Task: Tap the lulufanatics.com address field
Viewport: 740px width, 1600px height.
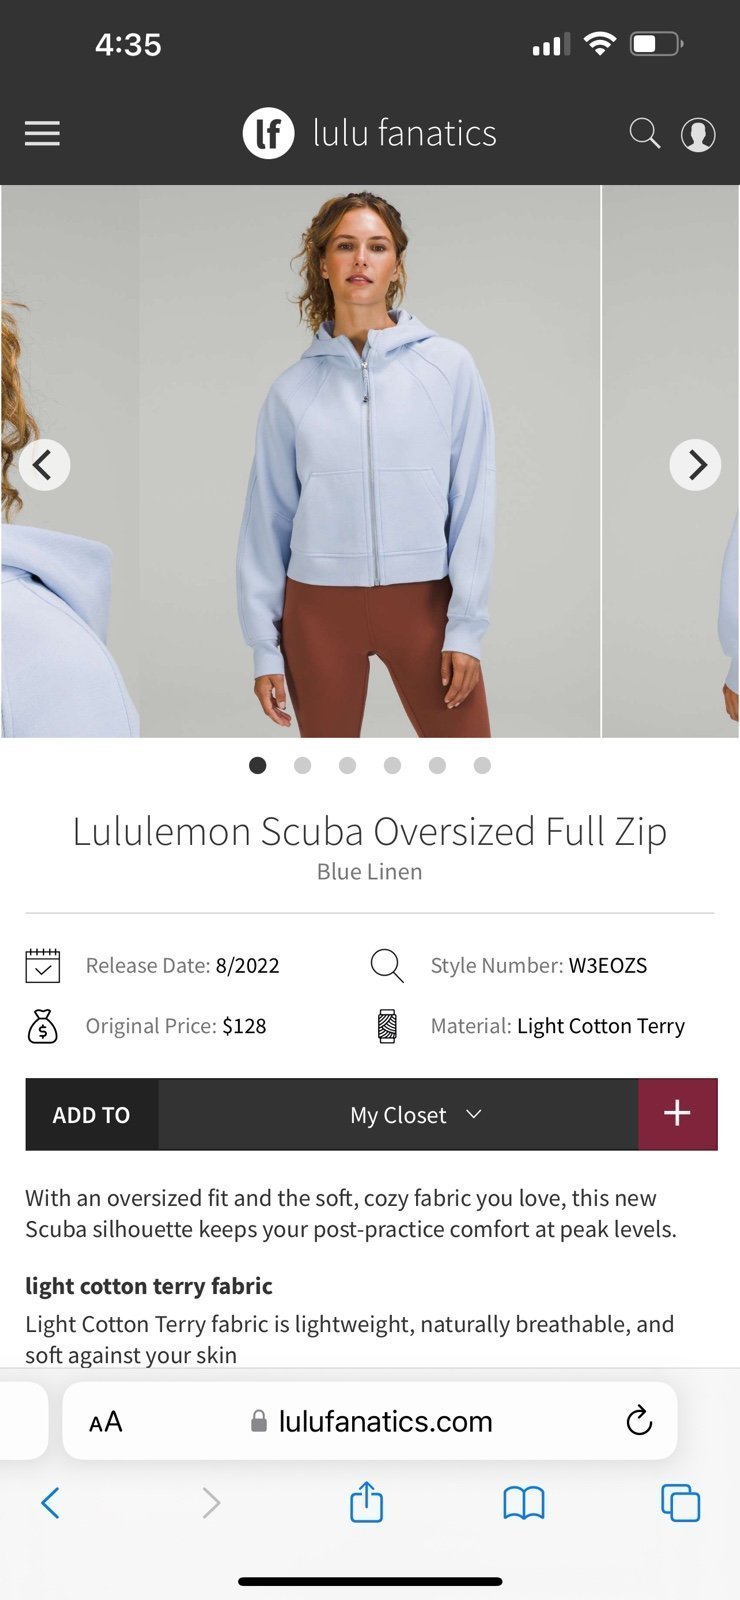Action: tap(370, 1421)
